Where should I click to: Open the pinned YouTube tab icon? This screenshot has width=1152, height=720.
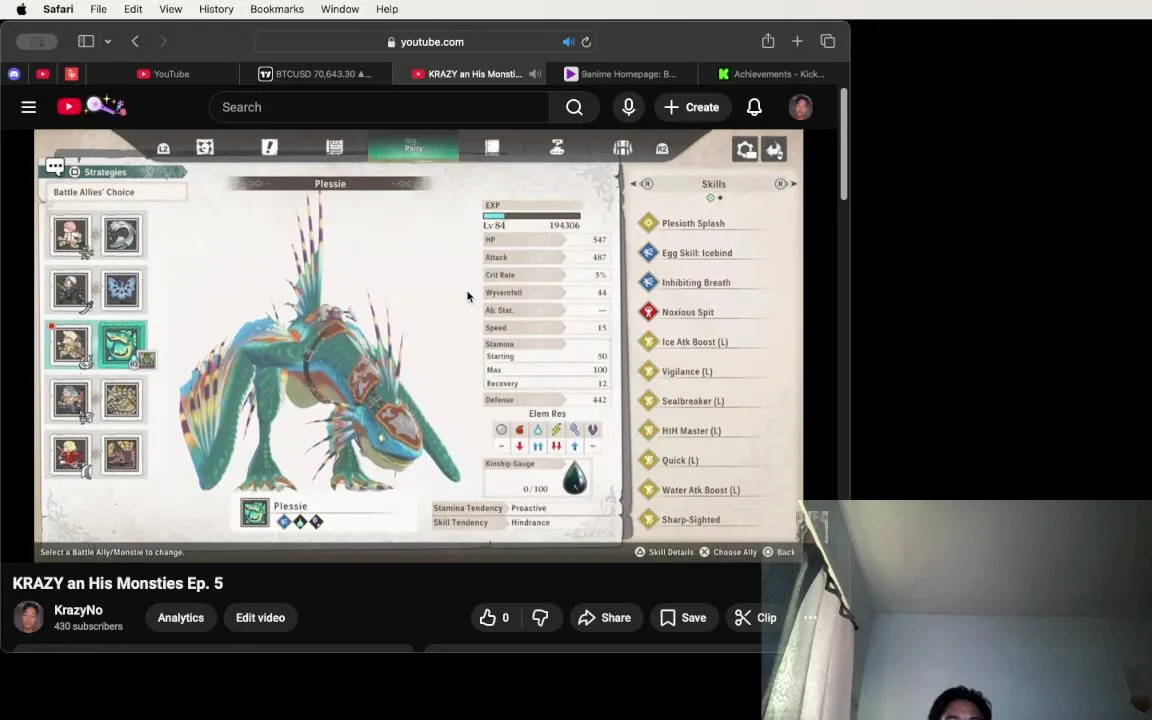coord(43,73)
